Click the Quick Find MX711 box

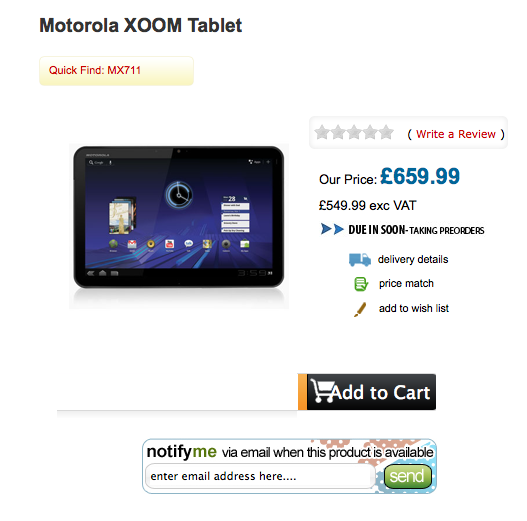coord(116,71)
